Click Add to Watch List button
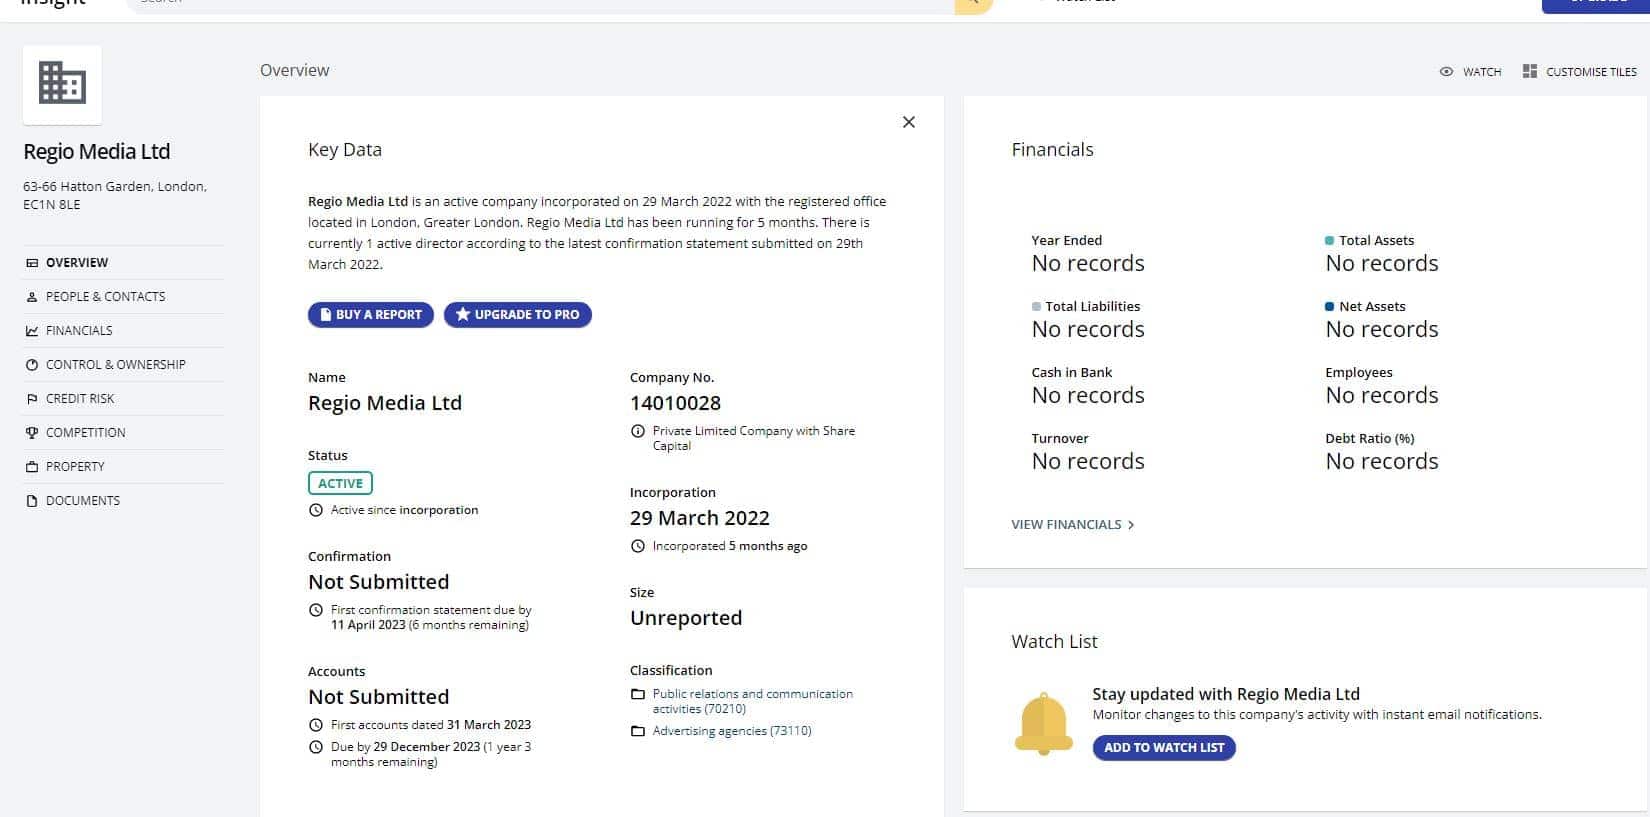The height and width of the screenshot is (817, 1650). (1163, 748)
